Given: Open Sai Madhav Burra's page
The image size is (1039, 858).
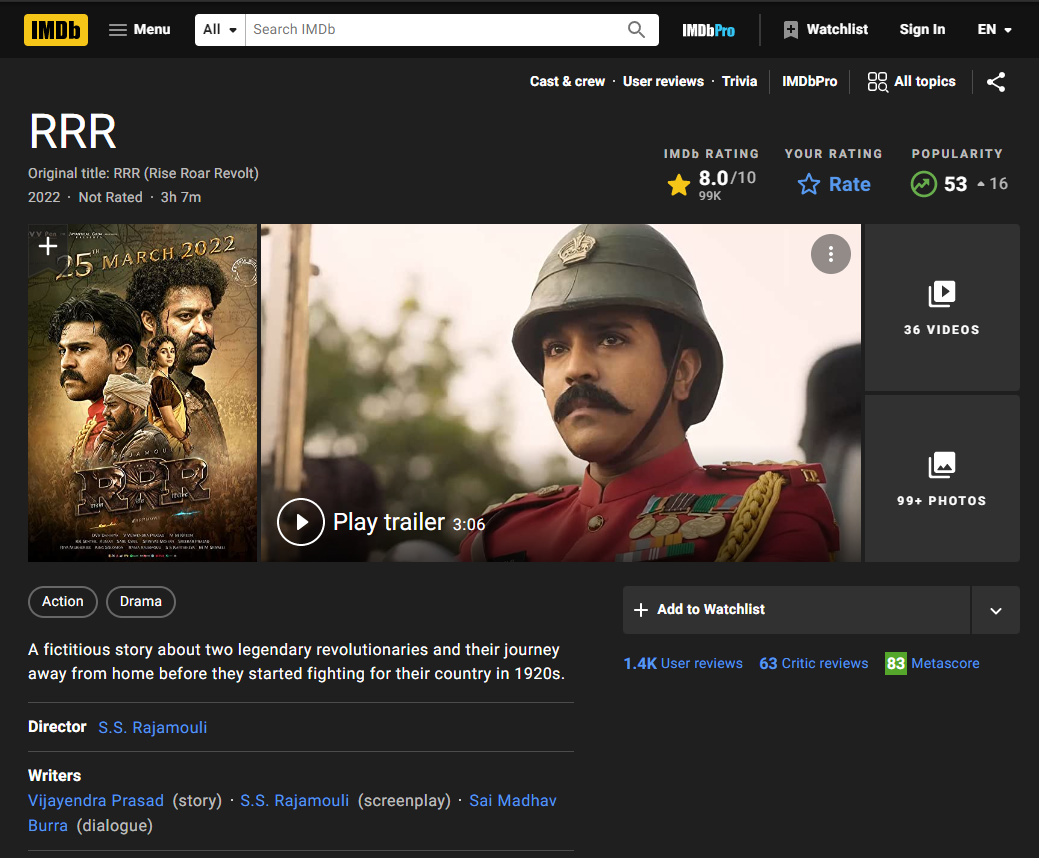Looking at the screenshot, I should 513,800.
